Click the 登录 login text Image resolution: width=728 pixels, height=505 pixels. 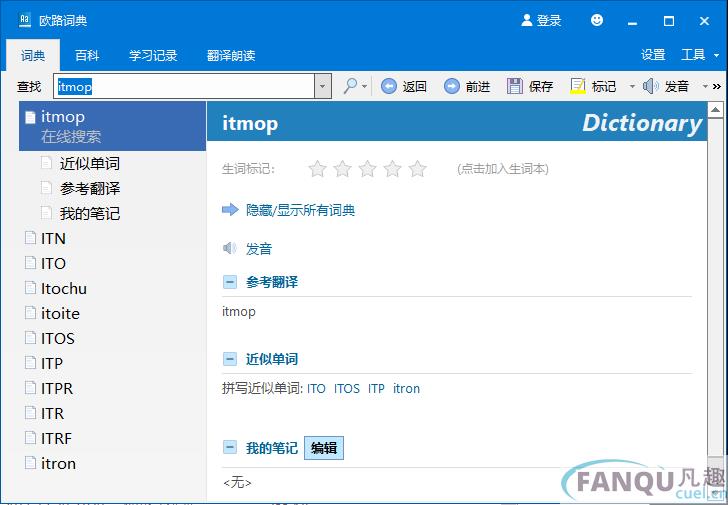click(549, 20)
